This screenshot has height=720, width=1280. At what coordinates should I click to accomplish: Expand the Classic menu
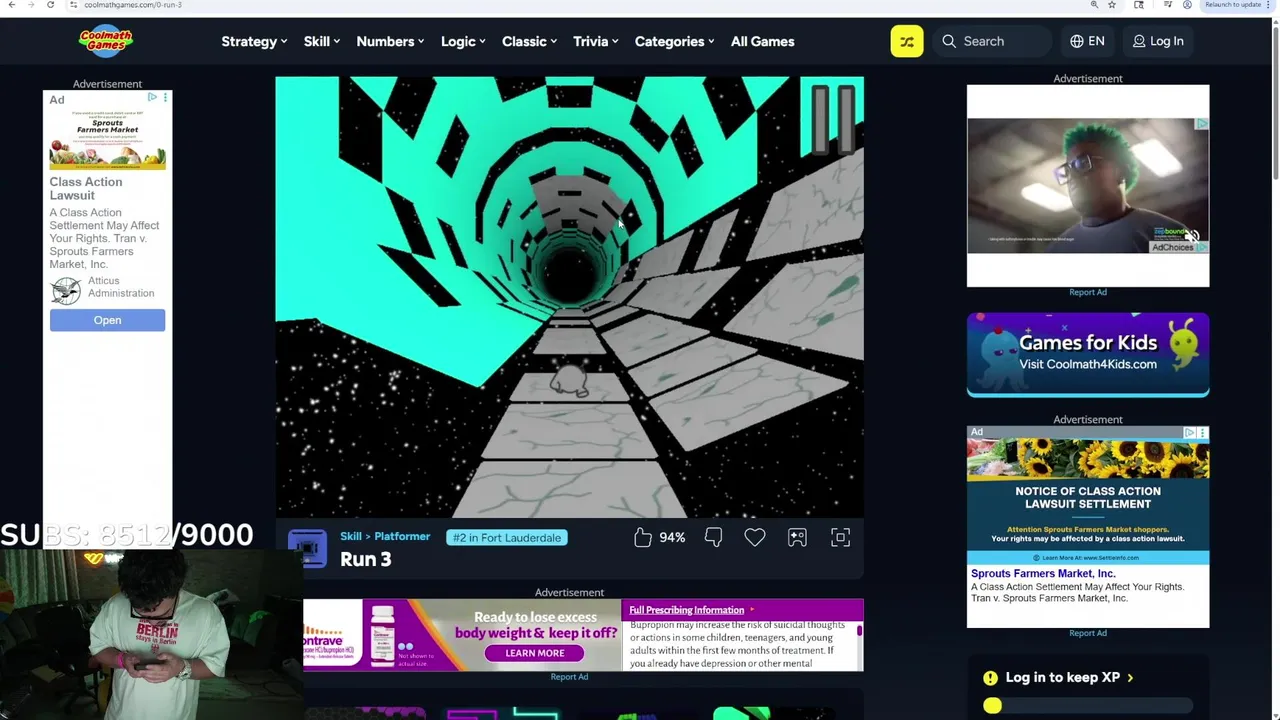click(529, 41)
